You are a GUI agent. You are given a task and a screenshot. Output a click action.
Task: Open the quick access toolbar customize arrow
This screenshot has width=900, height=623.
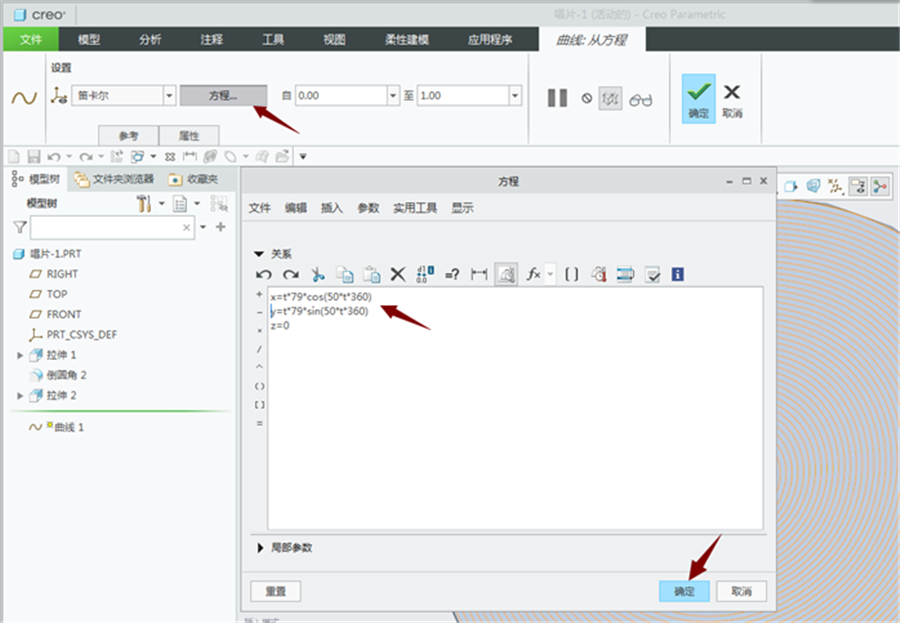click(303, 156)
